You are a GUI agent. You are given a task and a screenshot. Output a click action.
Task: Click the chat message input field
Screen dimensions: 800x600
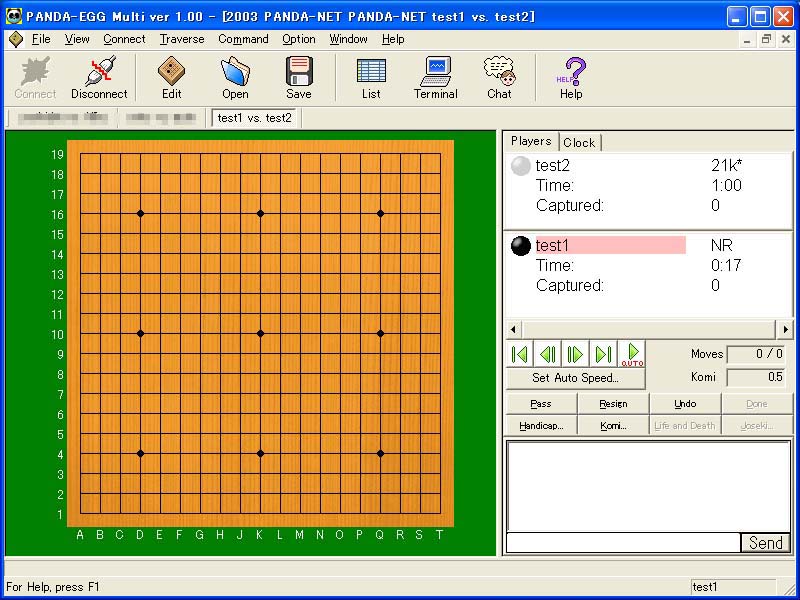coord(623,542)
